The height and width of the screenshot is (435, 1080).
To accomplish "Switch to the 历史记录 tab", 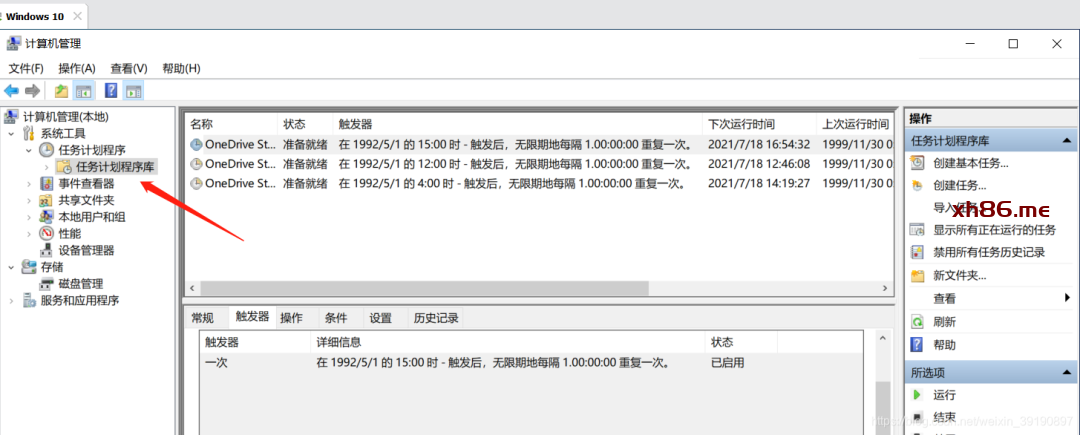I will coord(436,318).
